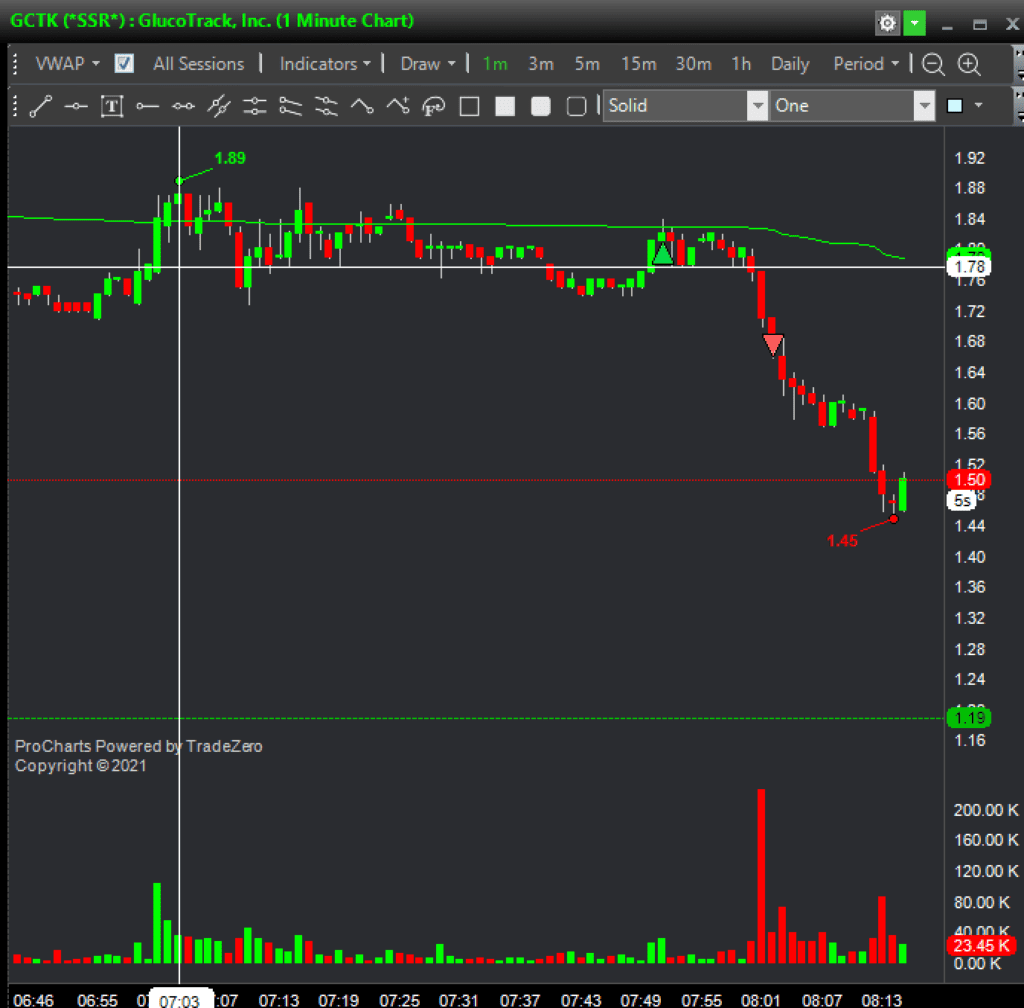The width and height of the screenshot is (1024, 1008).
Task: Click the green buy triangle marker on chart
Action: coord(662,254)
